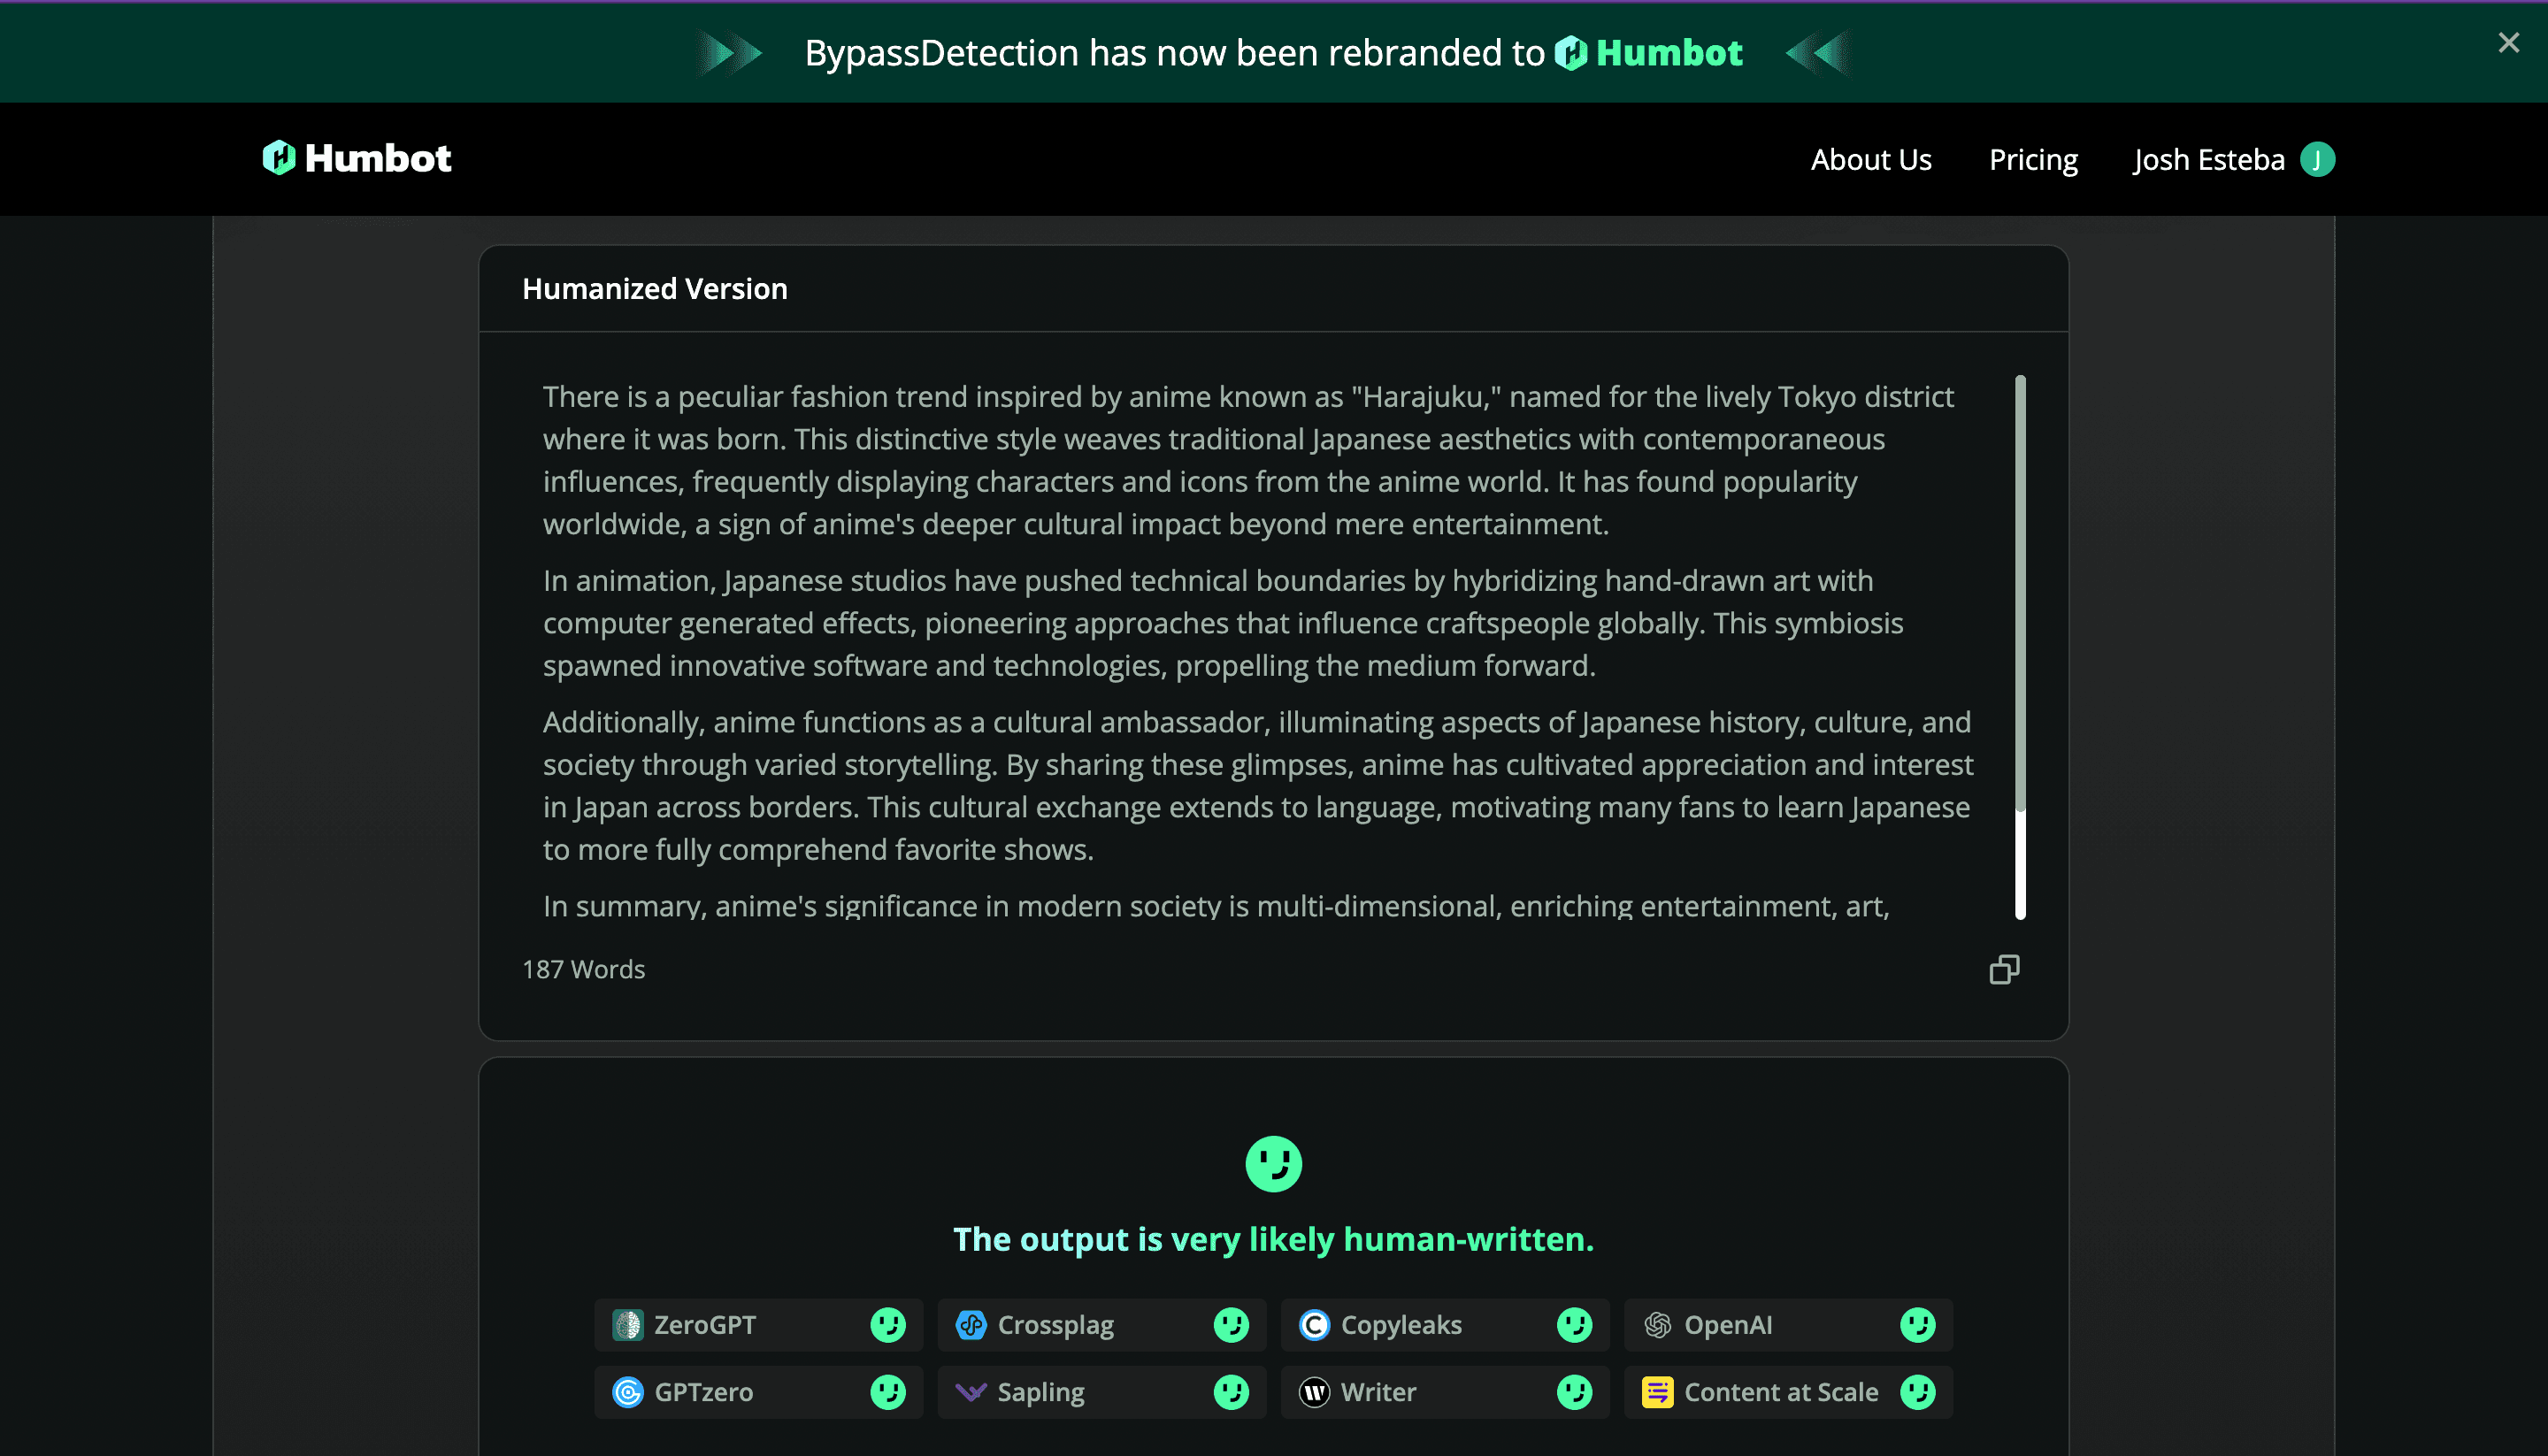Open the Pricing page
Screen dimensions: 2548x1456
2033,160
